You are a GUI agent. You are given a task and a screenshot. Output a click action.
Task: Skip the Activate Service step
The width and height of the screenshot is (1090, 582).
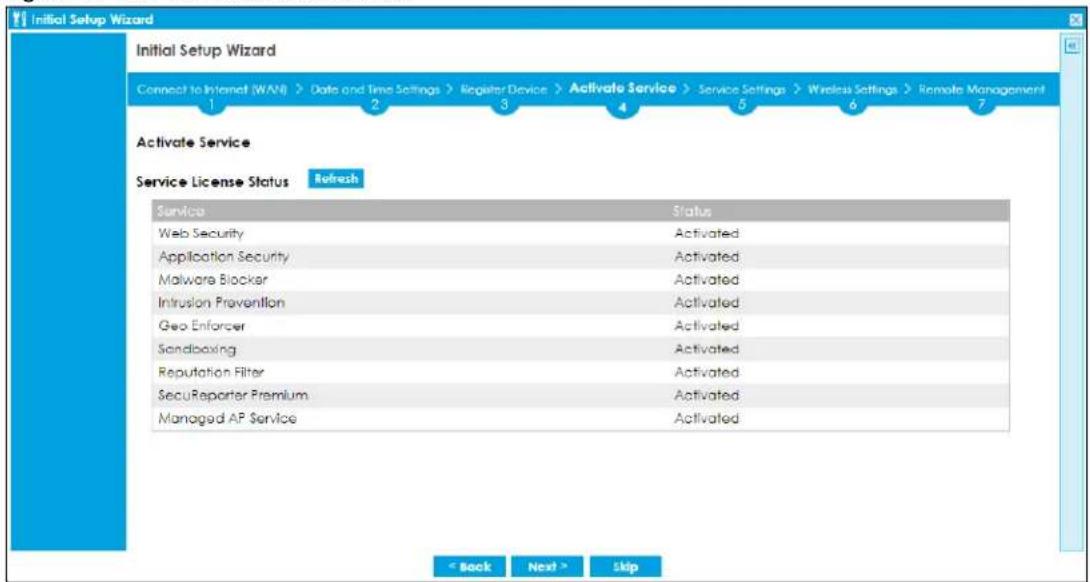point(625,567)
